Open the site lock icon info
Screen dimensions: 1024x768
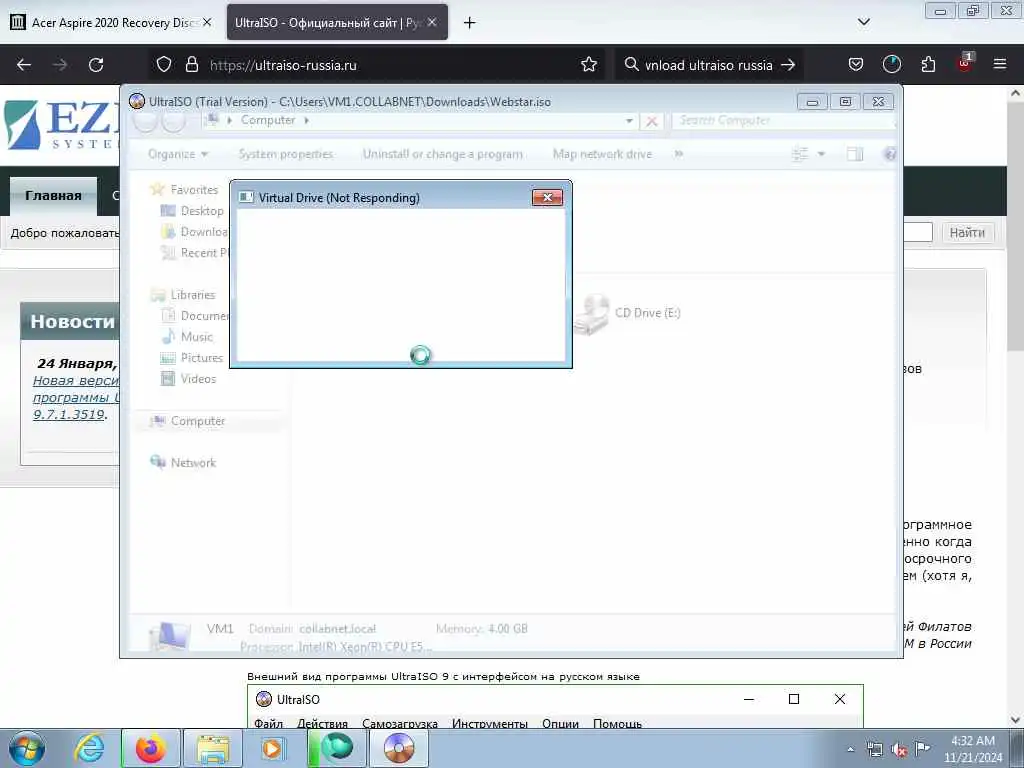[191, 65]
